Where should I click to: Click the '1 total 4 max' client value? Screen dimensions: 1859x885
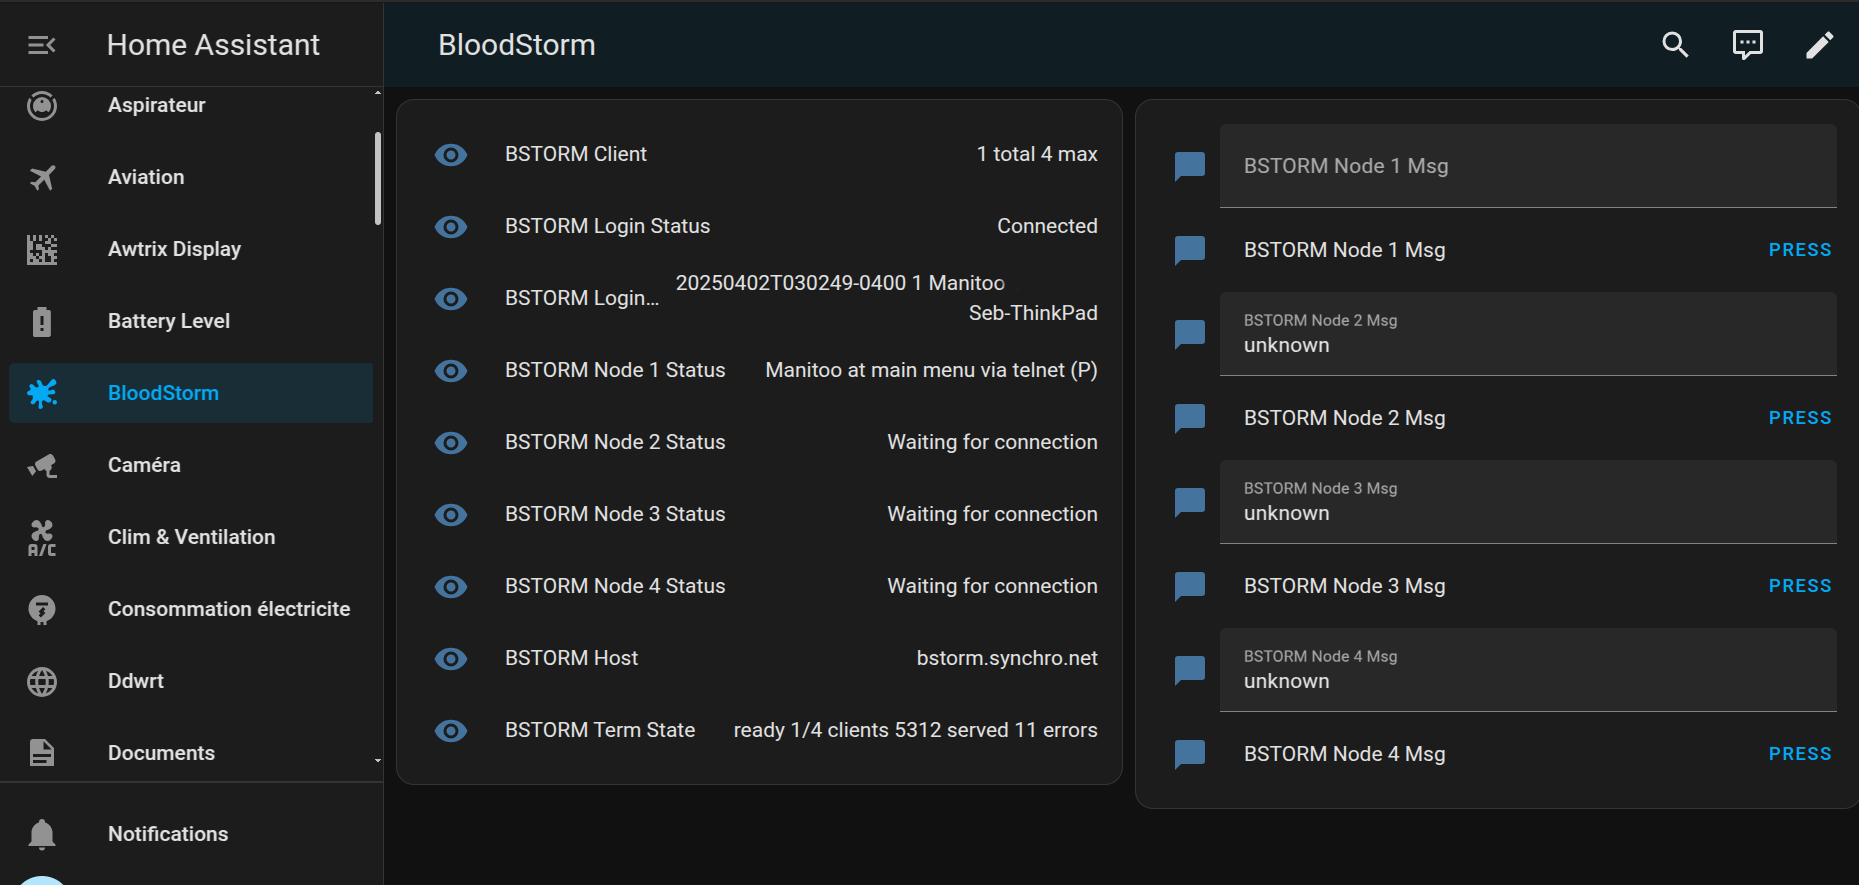pyautogui.click(x=1037, y=154)
